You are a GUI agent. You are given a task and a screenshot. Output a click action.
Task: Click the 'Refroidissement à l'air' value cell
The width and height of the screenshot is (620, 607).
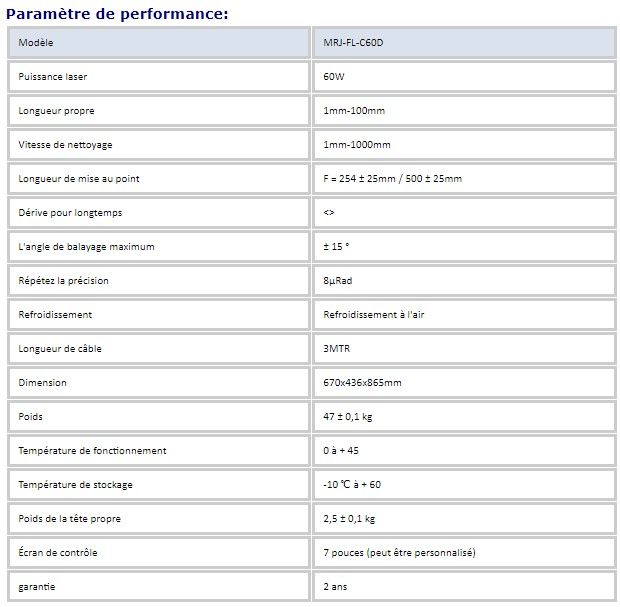click(367, 315)
